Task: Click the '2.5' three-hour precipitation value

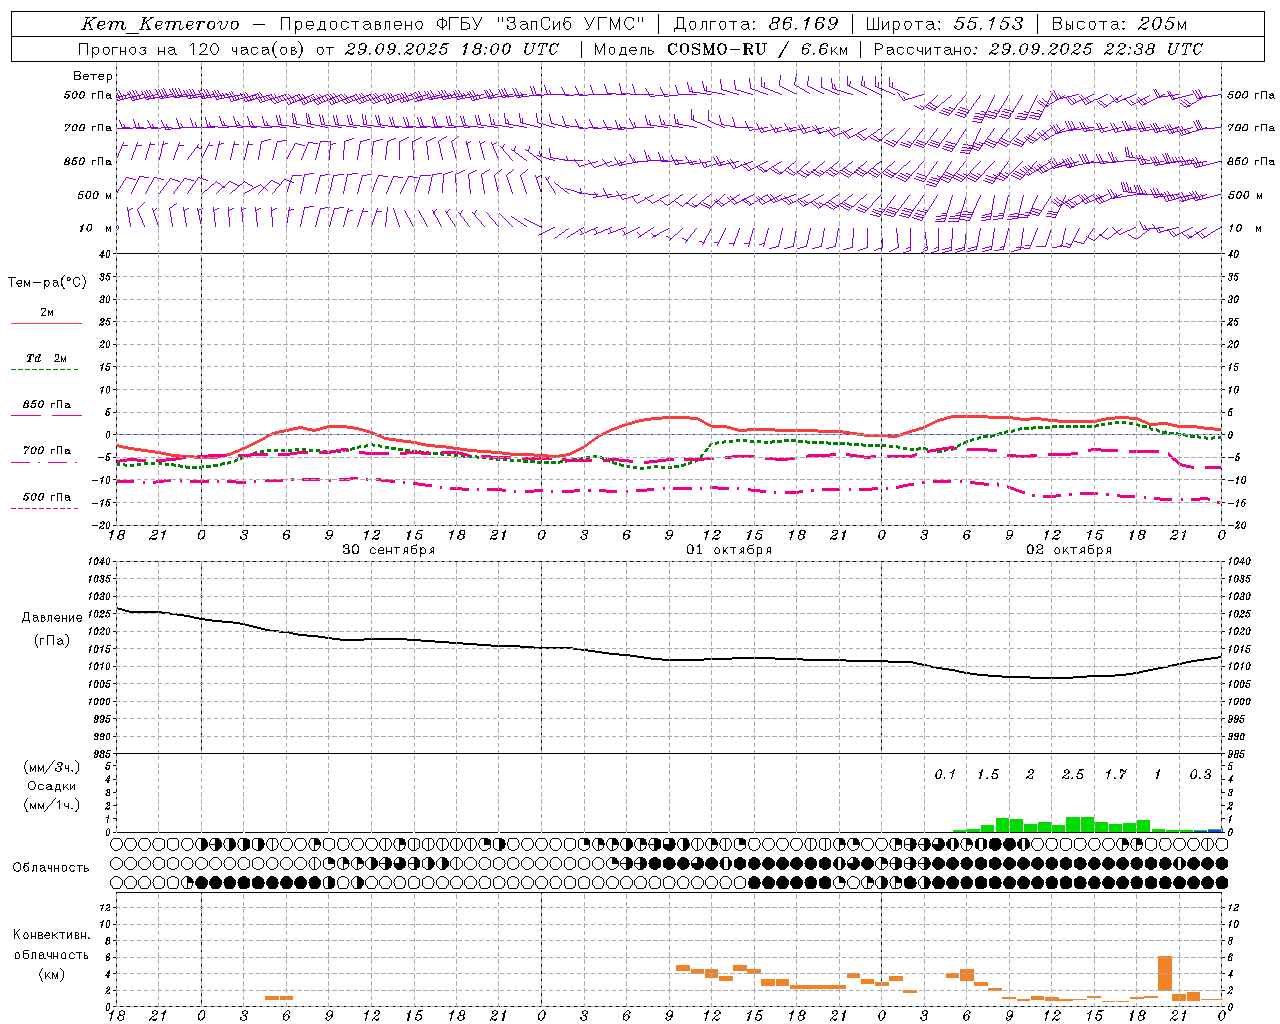Action: click(x=1072, y=775)
